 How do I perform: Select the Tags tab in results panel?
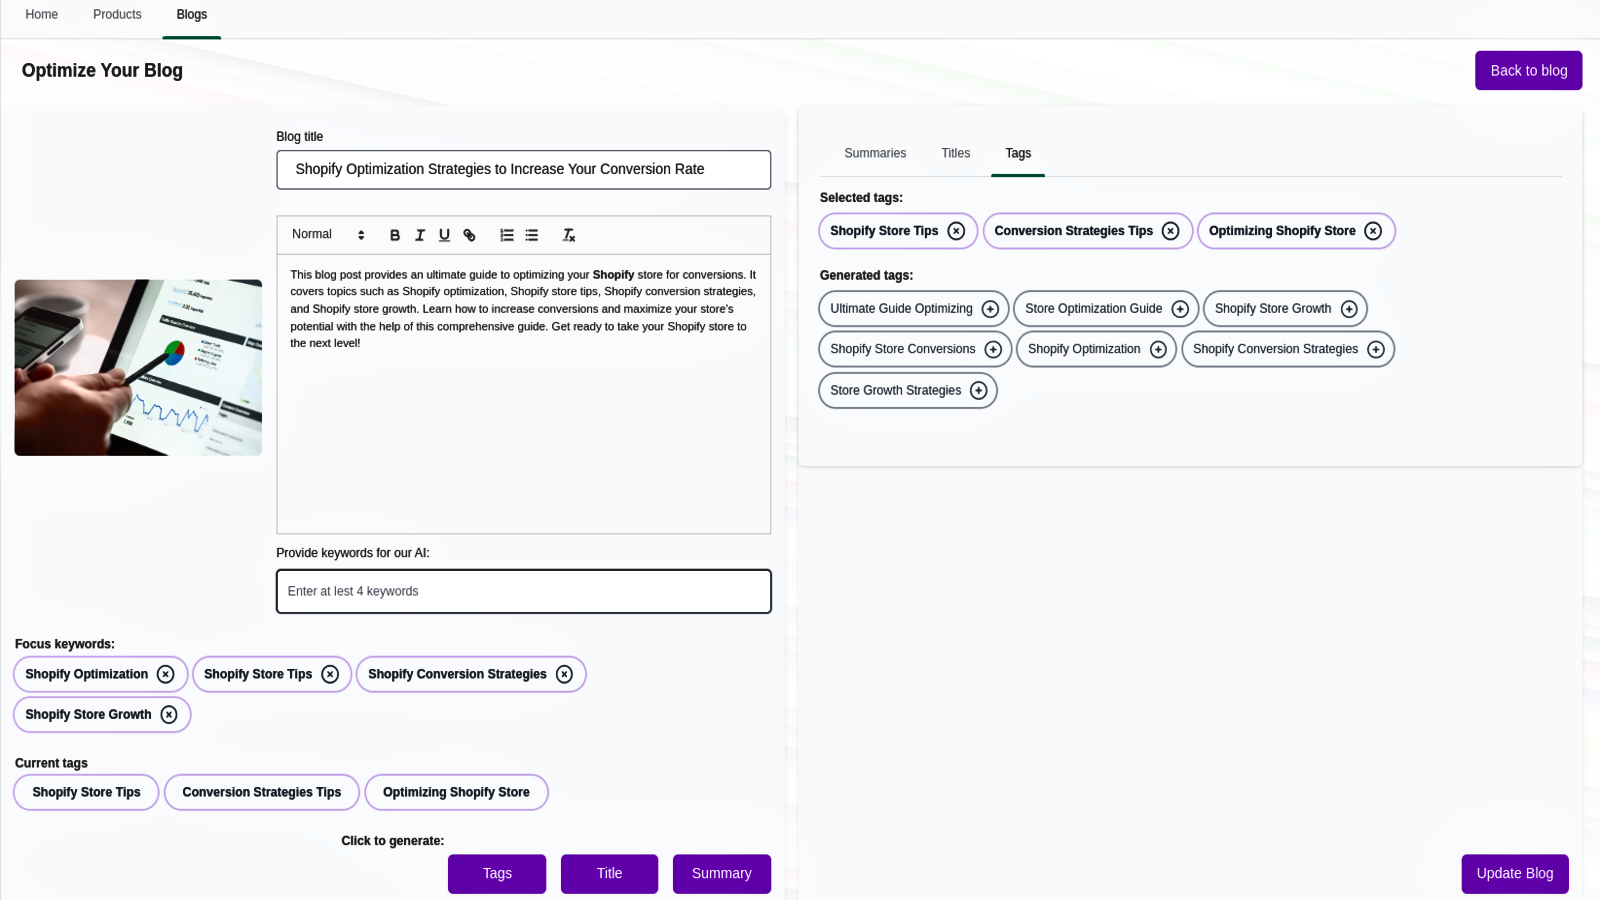click(x=1018, y=154)
